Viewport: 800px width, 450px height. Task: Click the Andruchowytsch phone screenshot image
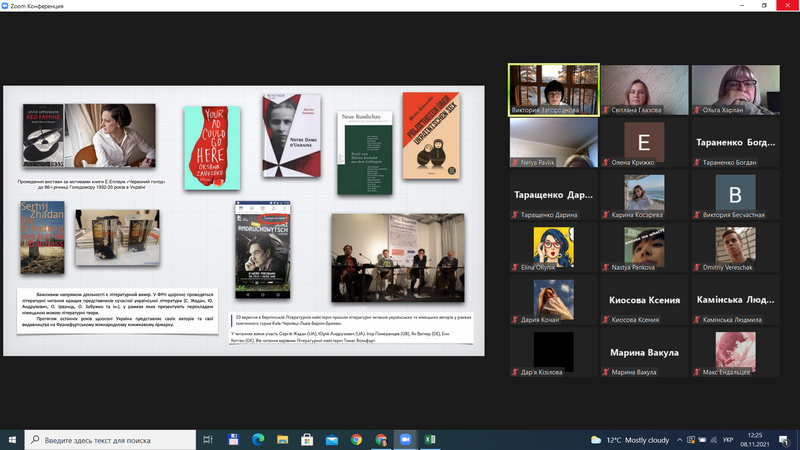coord(263,249)
